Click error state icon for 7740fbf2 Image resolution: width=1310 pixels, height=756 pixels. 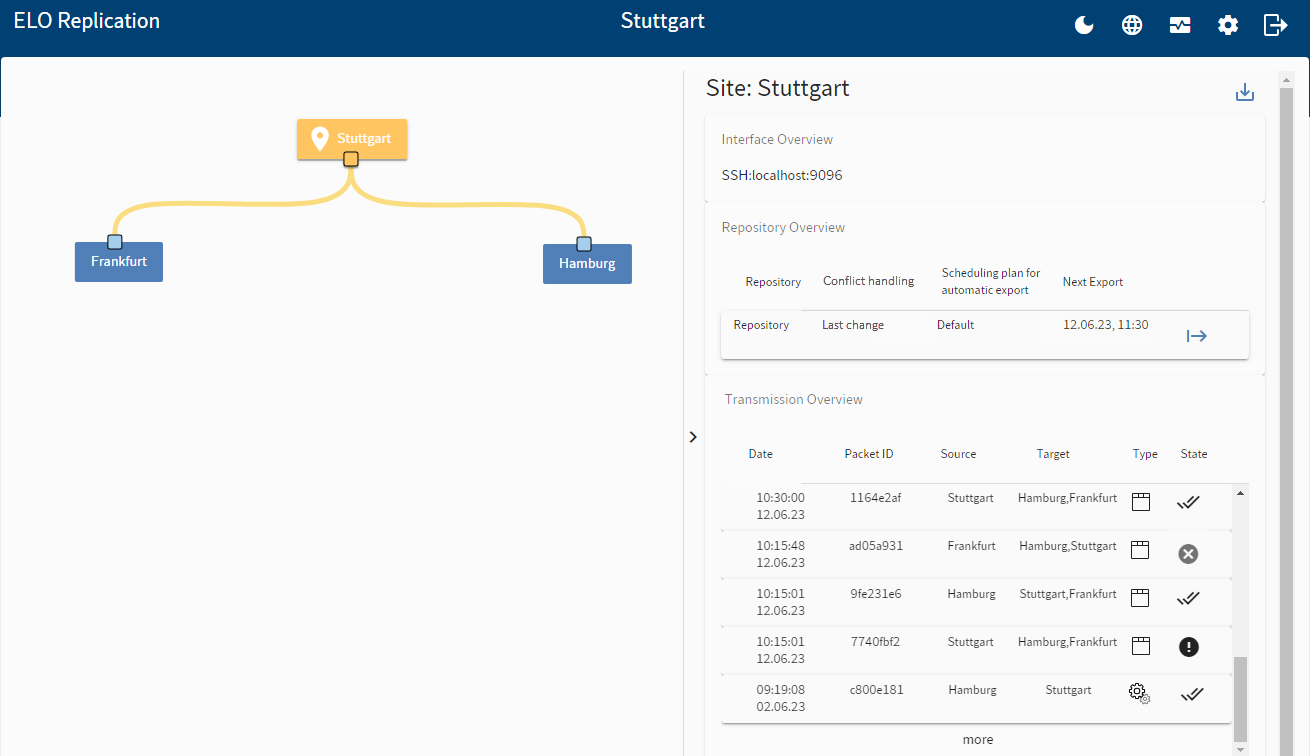pyautogui.click(x=1188, y=647)
